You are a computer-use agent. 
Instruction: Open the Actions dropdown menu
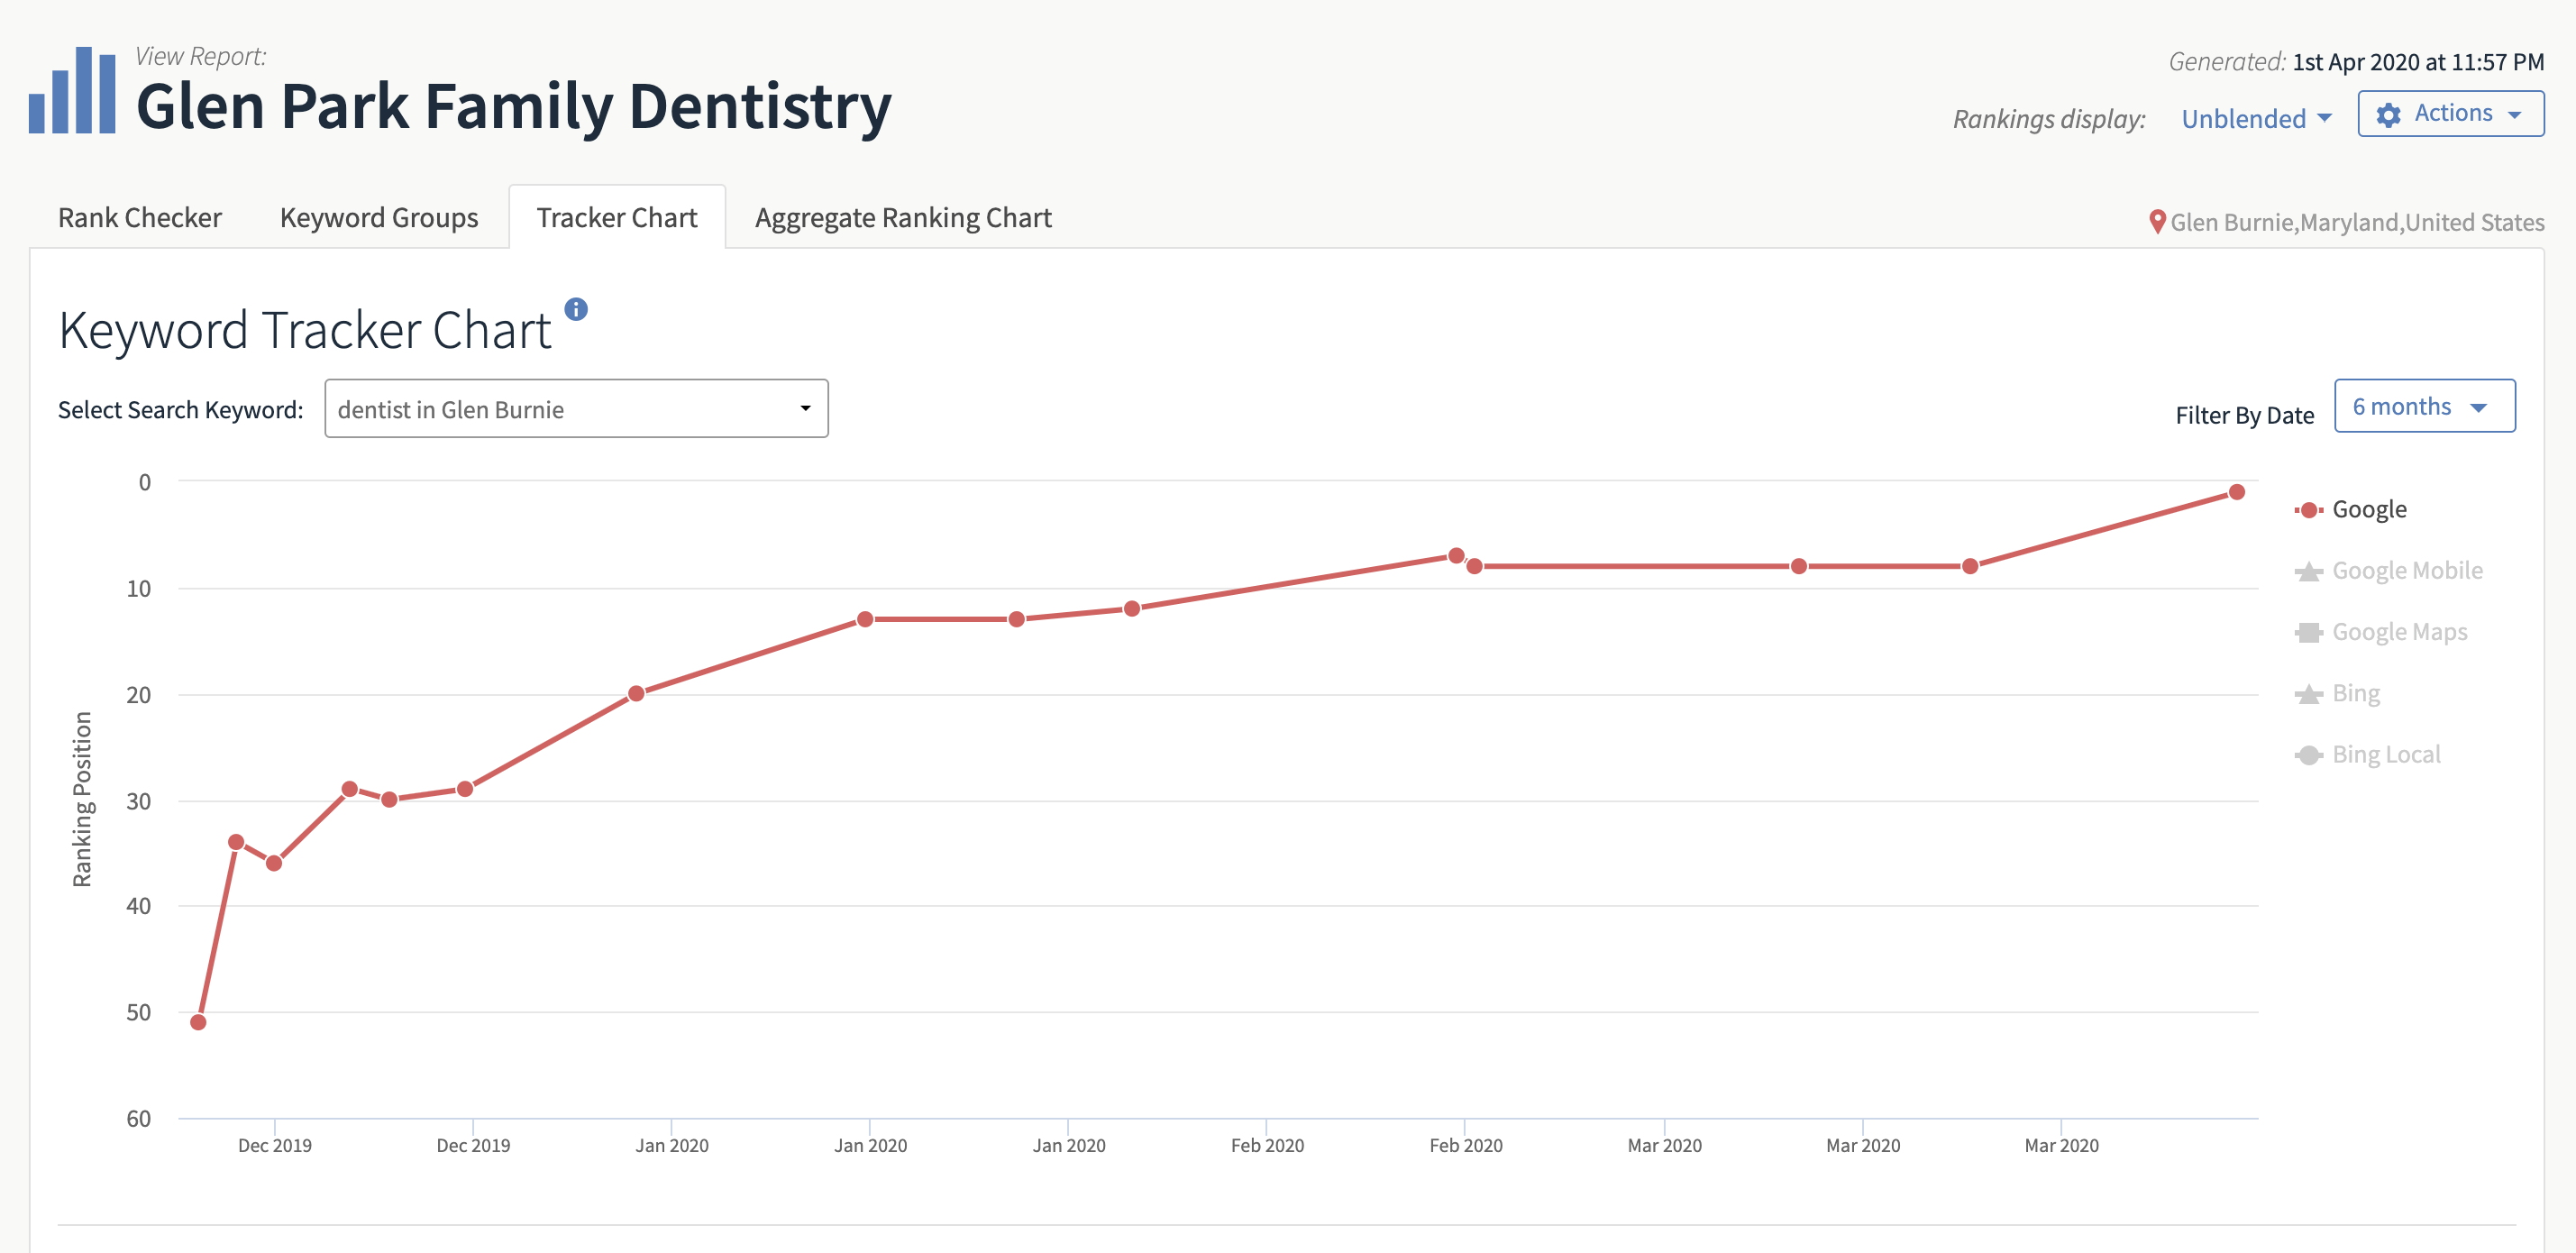[2450, 114]
